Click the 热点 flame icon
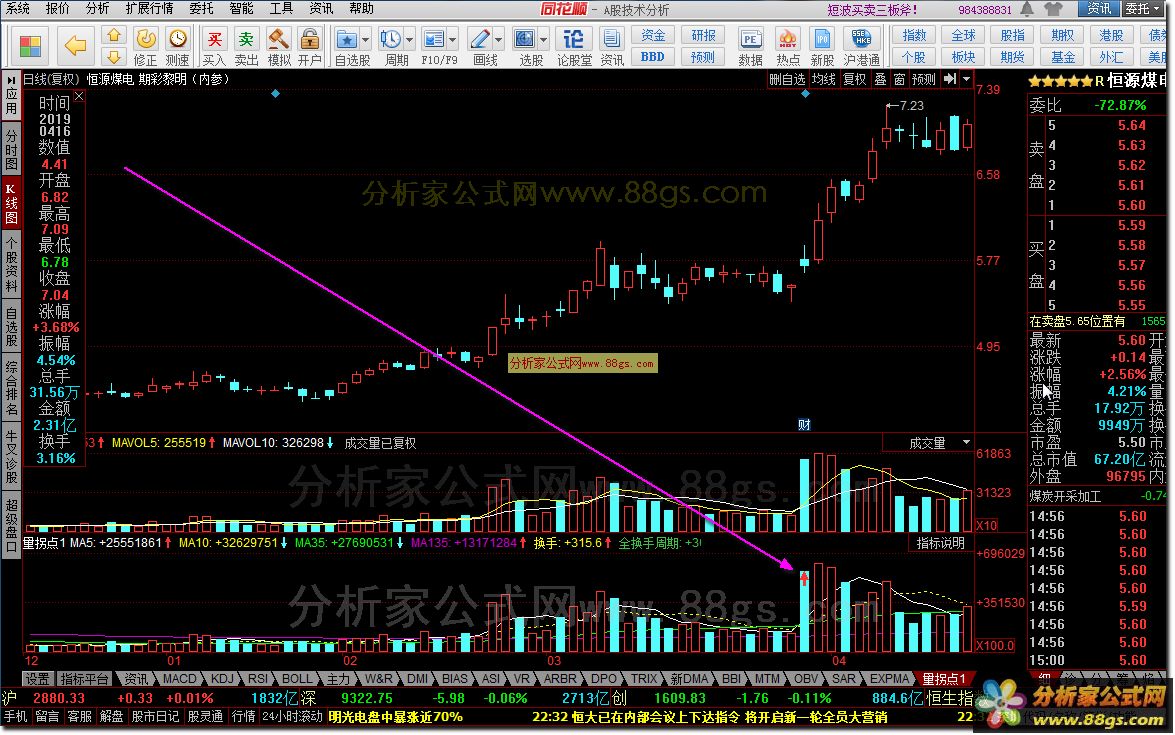 pyautogui.click(x=788, y=39)
